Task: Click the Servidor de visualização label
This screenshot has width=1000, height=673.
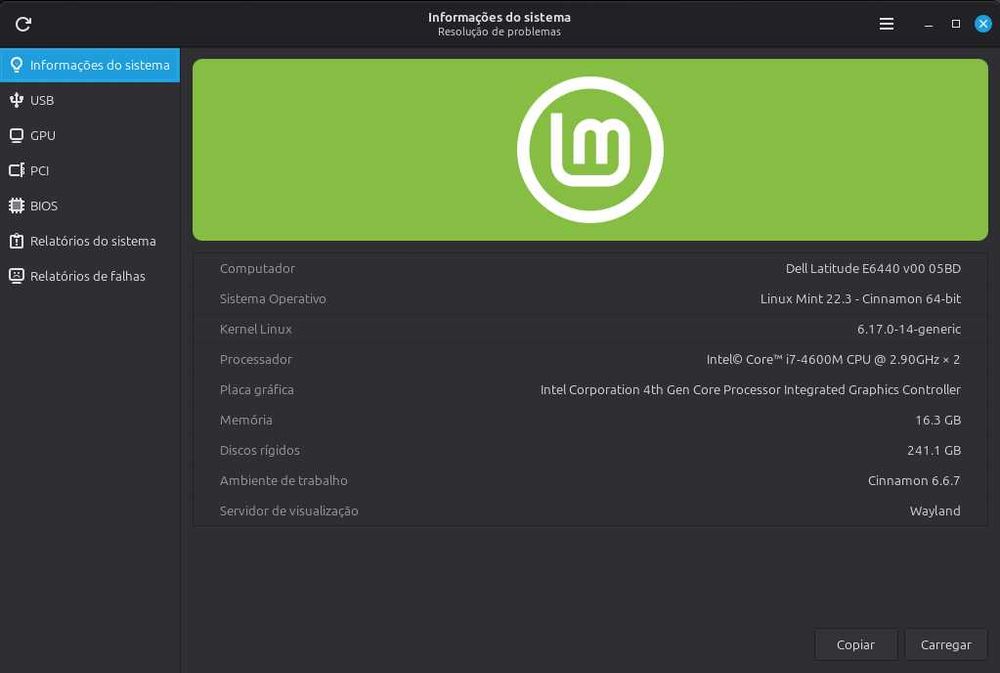Action: click(x=289, y=511)
